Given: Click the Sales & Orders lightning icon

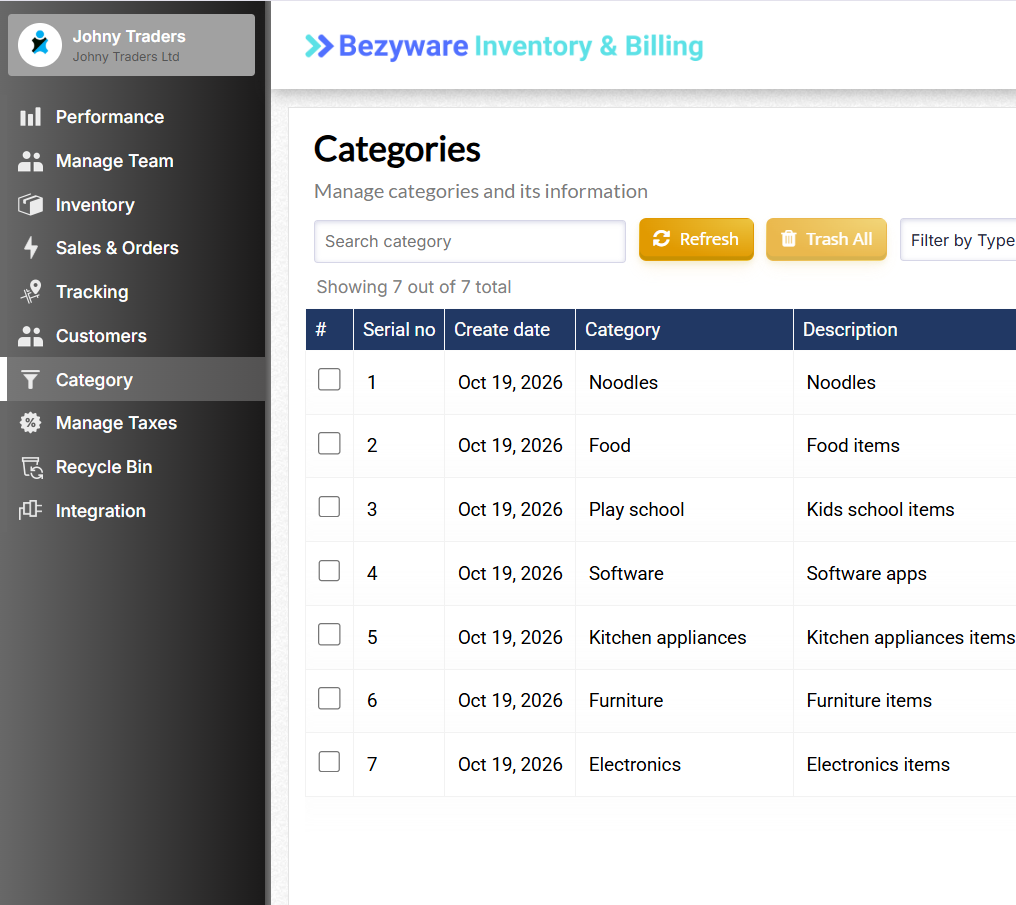Looking at the screenshot, I should pyautogui.click(x=30, y=248).
